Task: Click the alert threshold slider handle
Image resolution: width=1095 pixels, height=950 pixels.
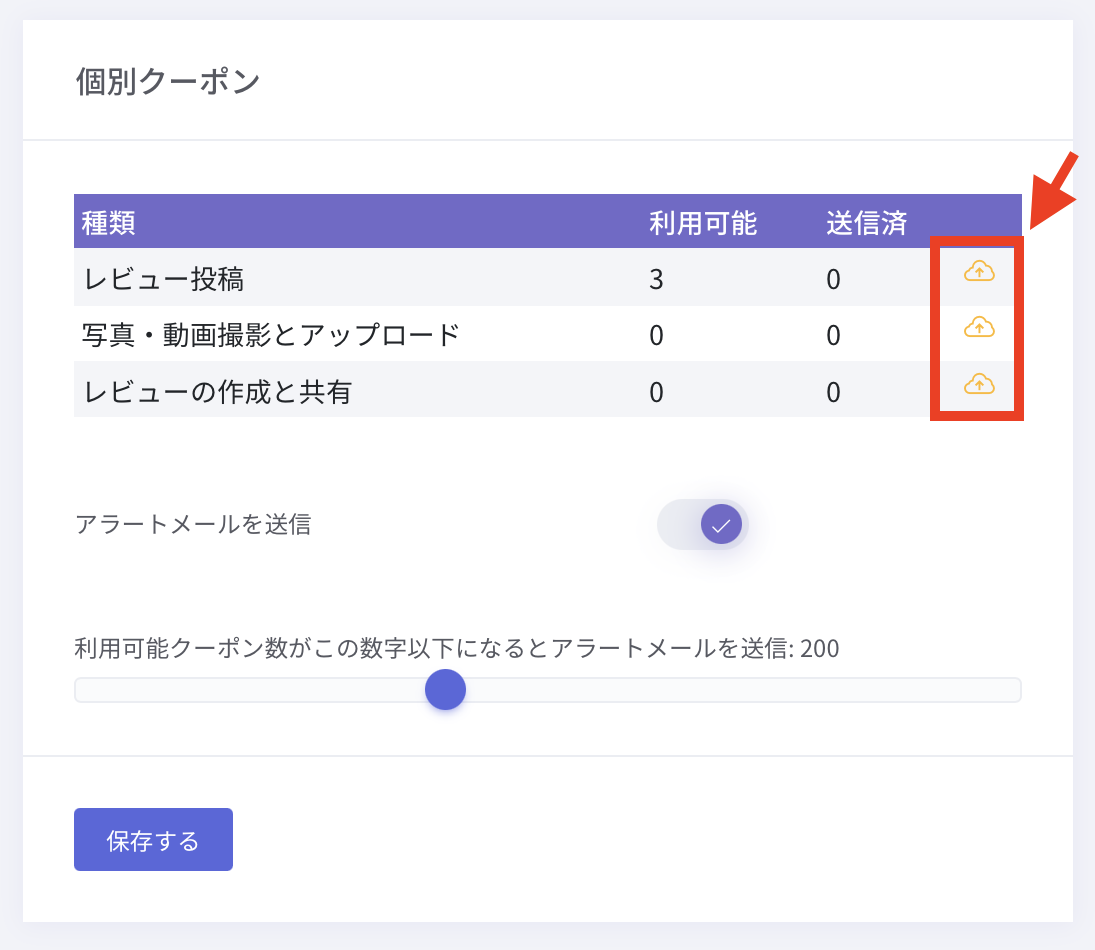Action: click(x=445, y=690)
